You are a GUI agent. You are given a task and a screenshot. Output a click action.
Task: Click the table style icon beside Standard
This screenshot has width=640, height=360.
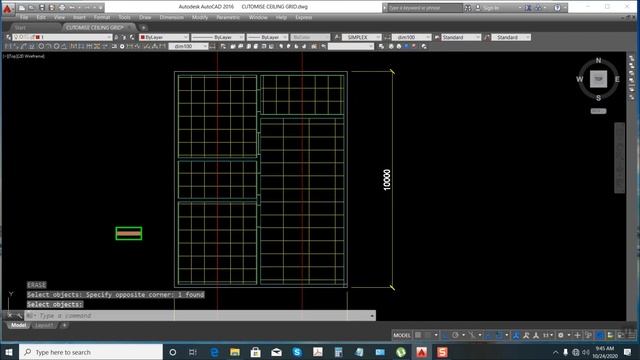(437, 37)
